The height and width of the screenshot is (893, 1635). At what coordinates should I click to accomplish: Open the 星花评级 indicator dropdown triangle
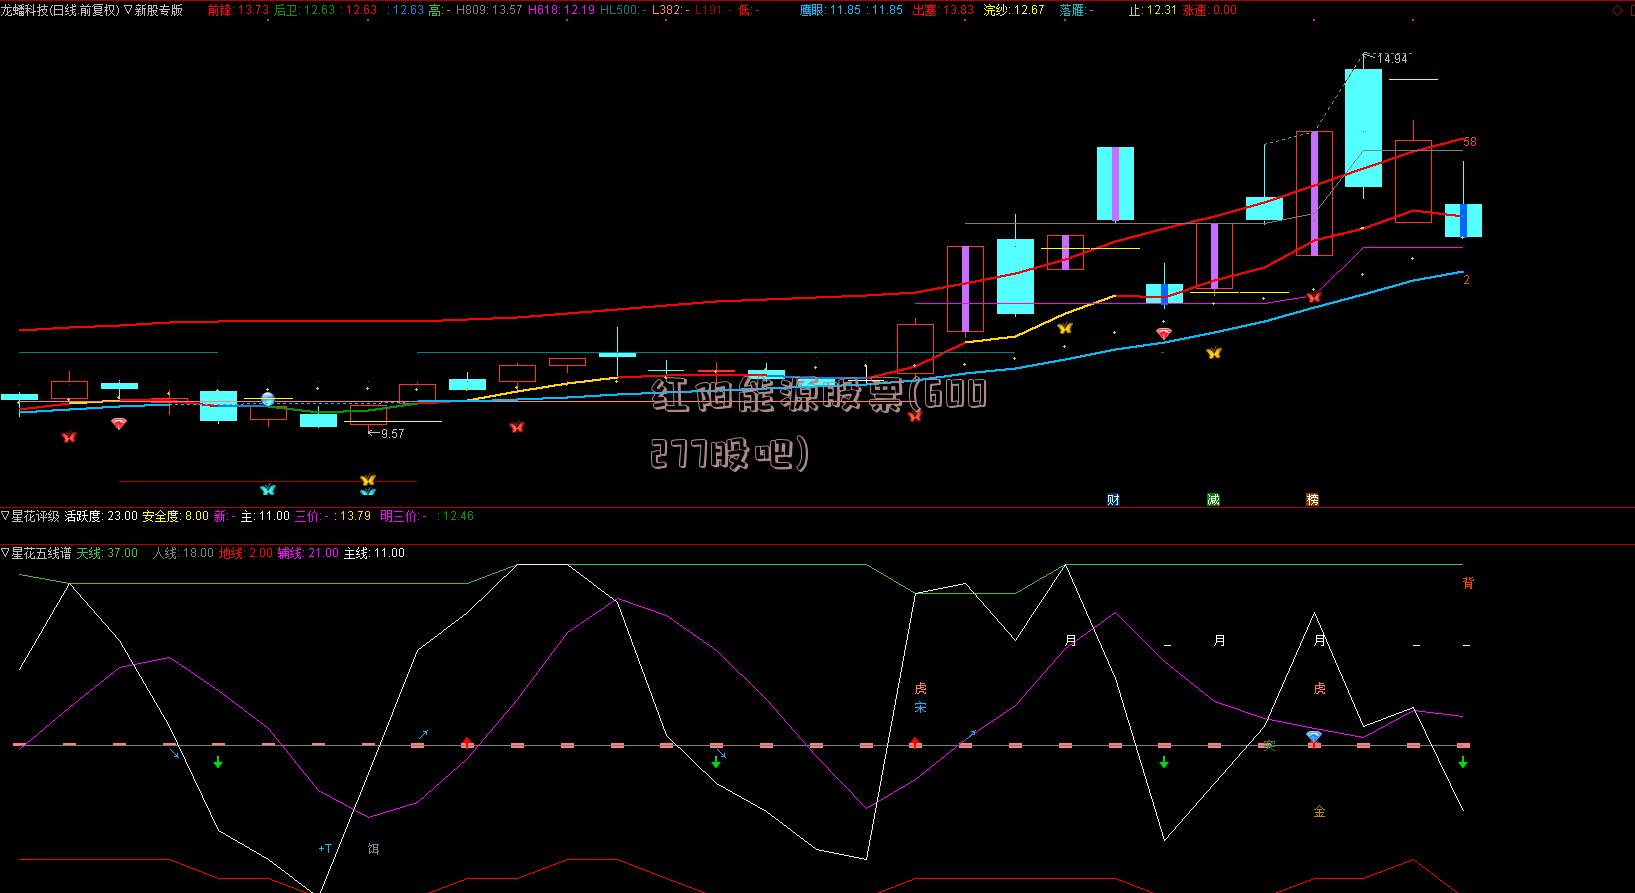pos(5,516)
